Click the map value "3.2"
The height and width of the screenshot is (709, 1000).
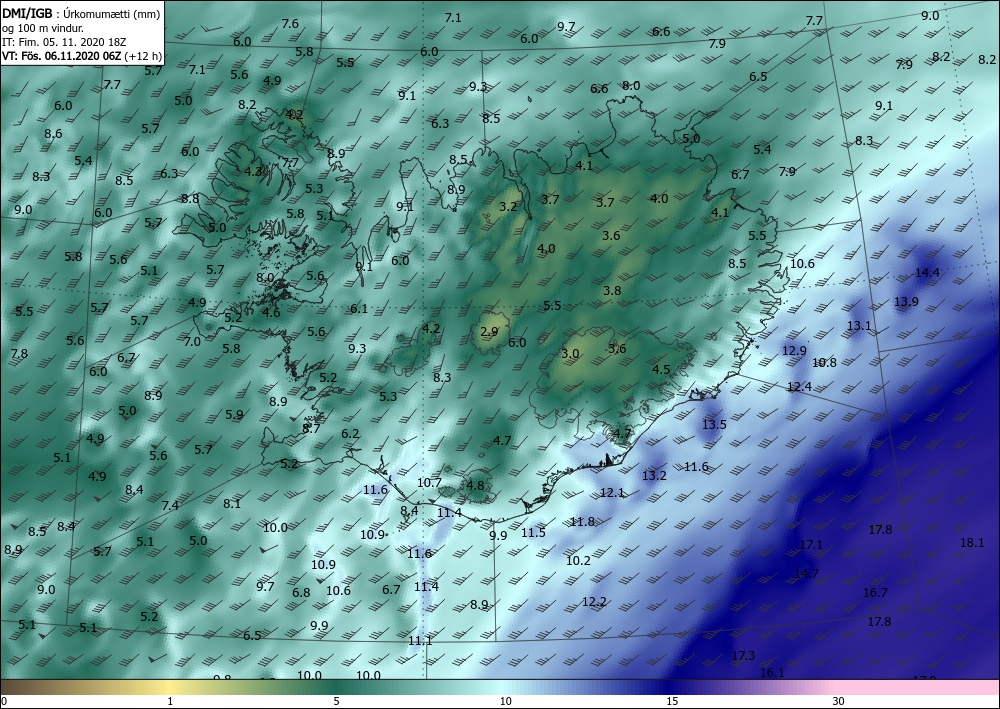tap(508, 207)
